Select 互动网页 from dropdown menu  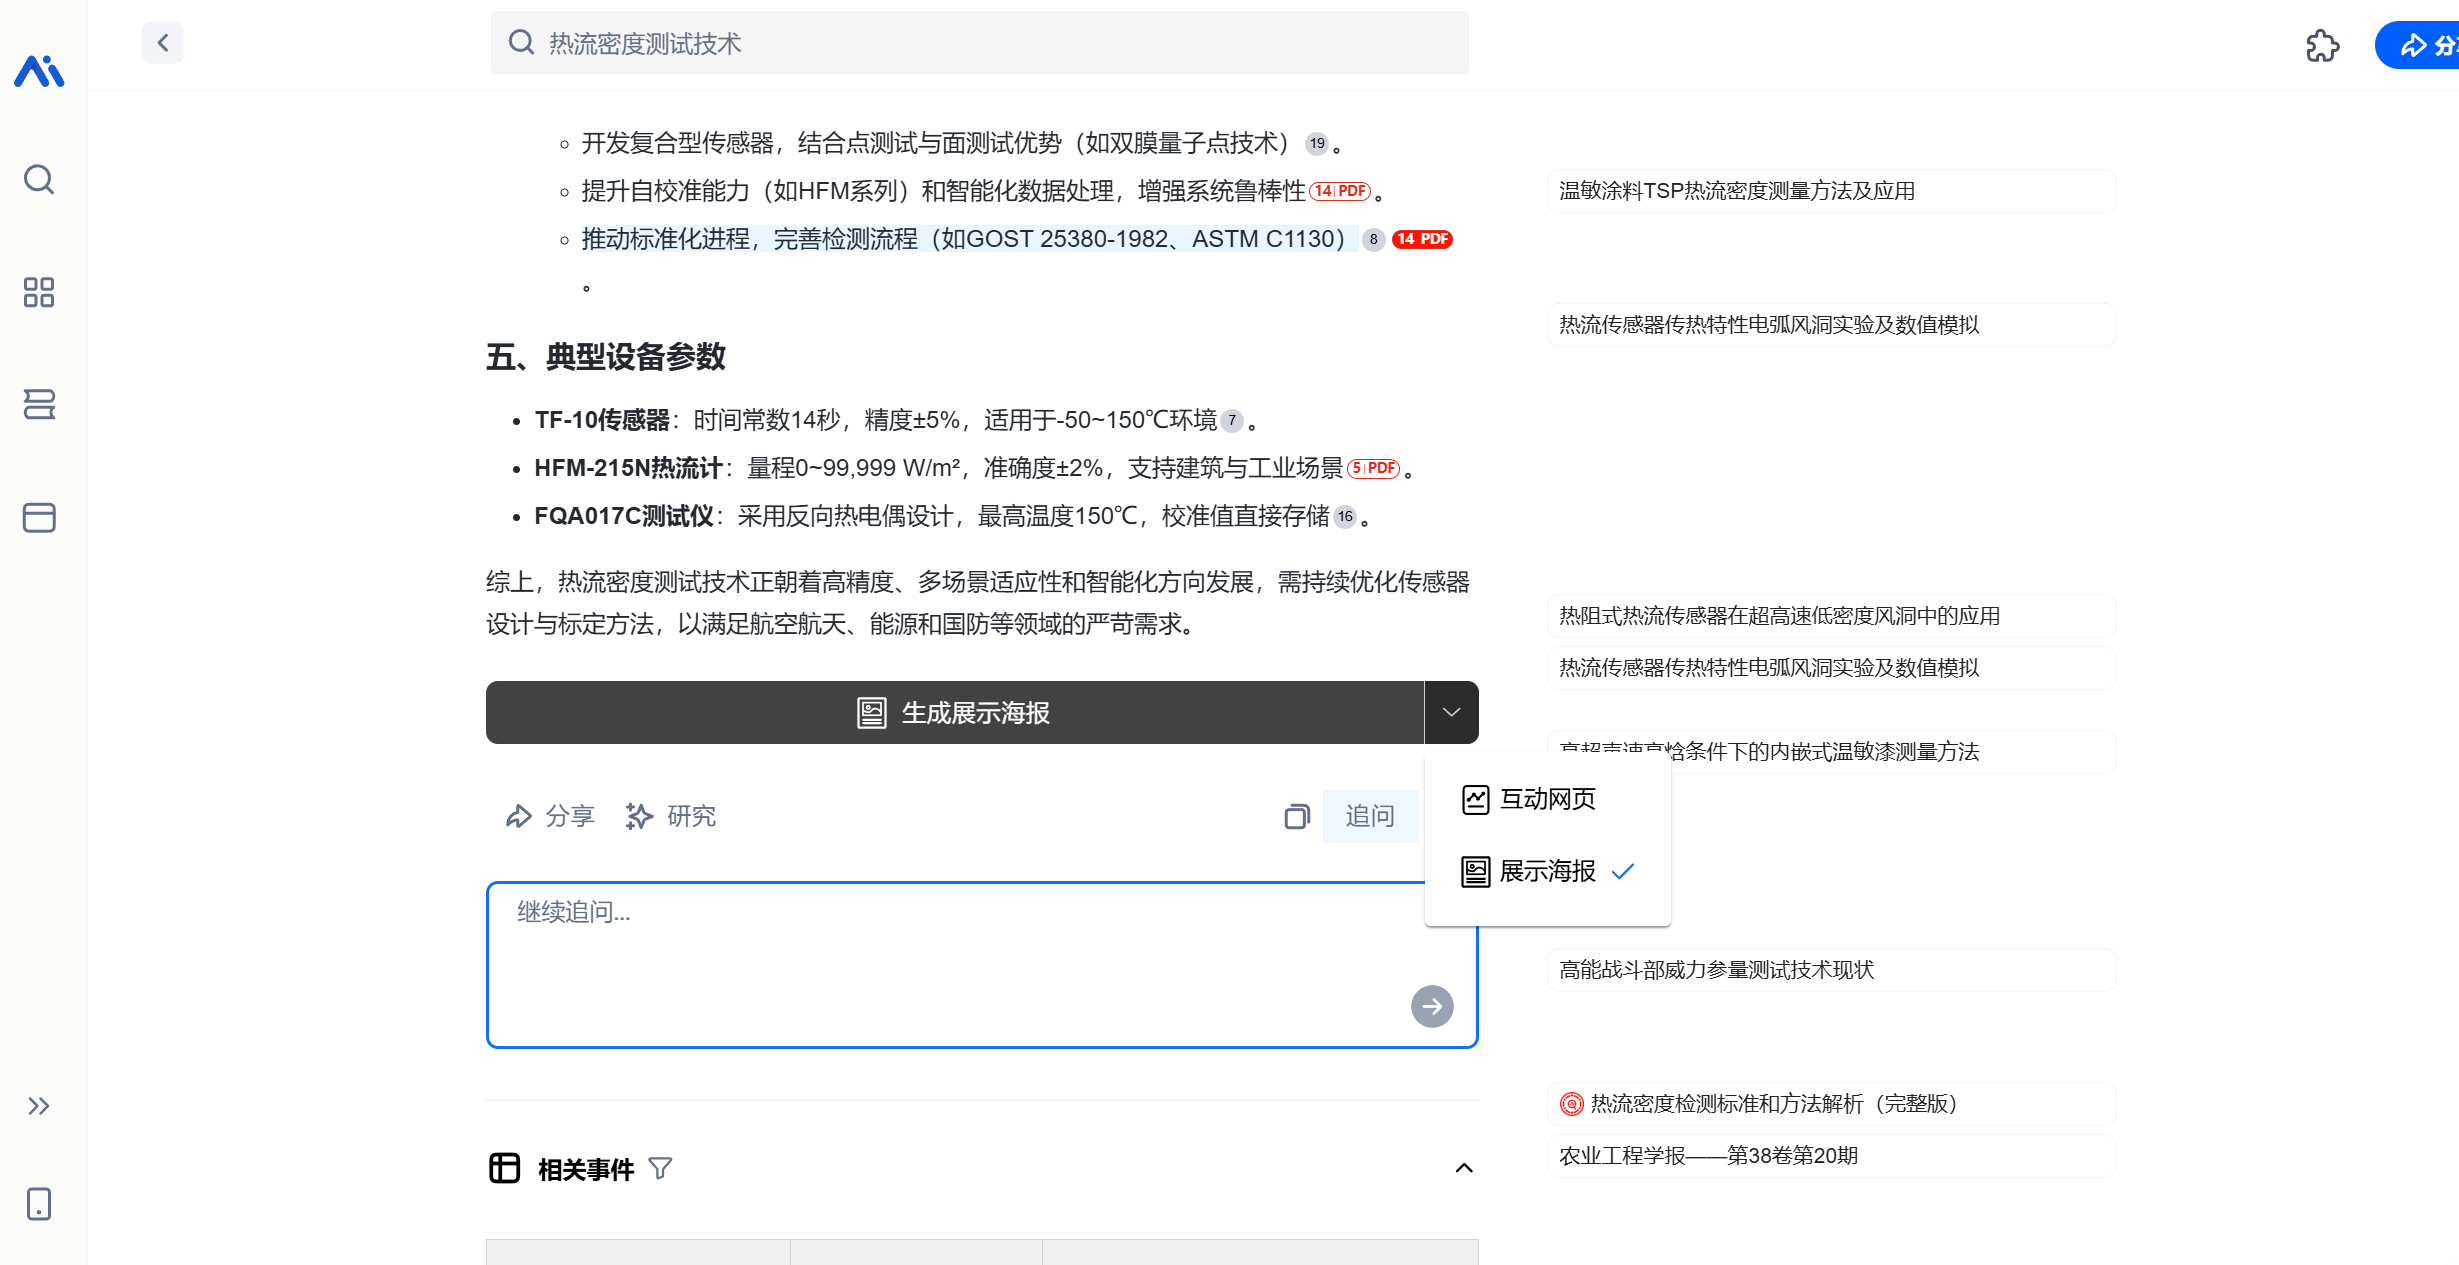[1546, 799]
